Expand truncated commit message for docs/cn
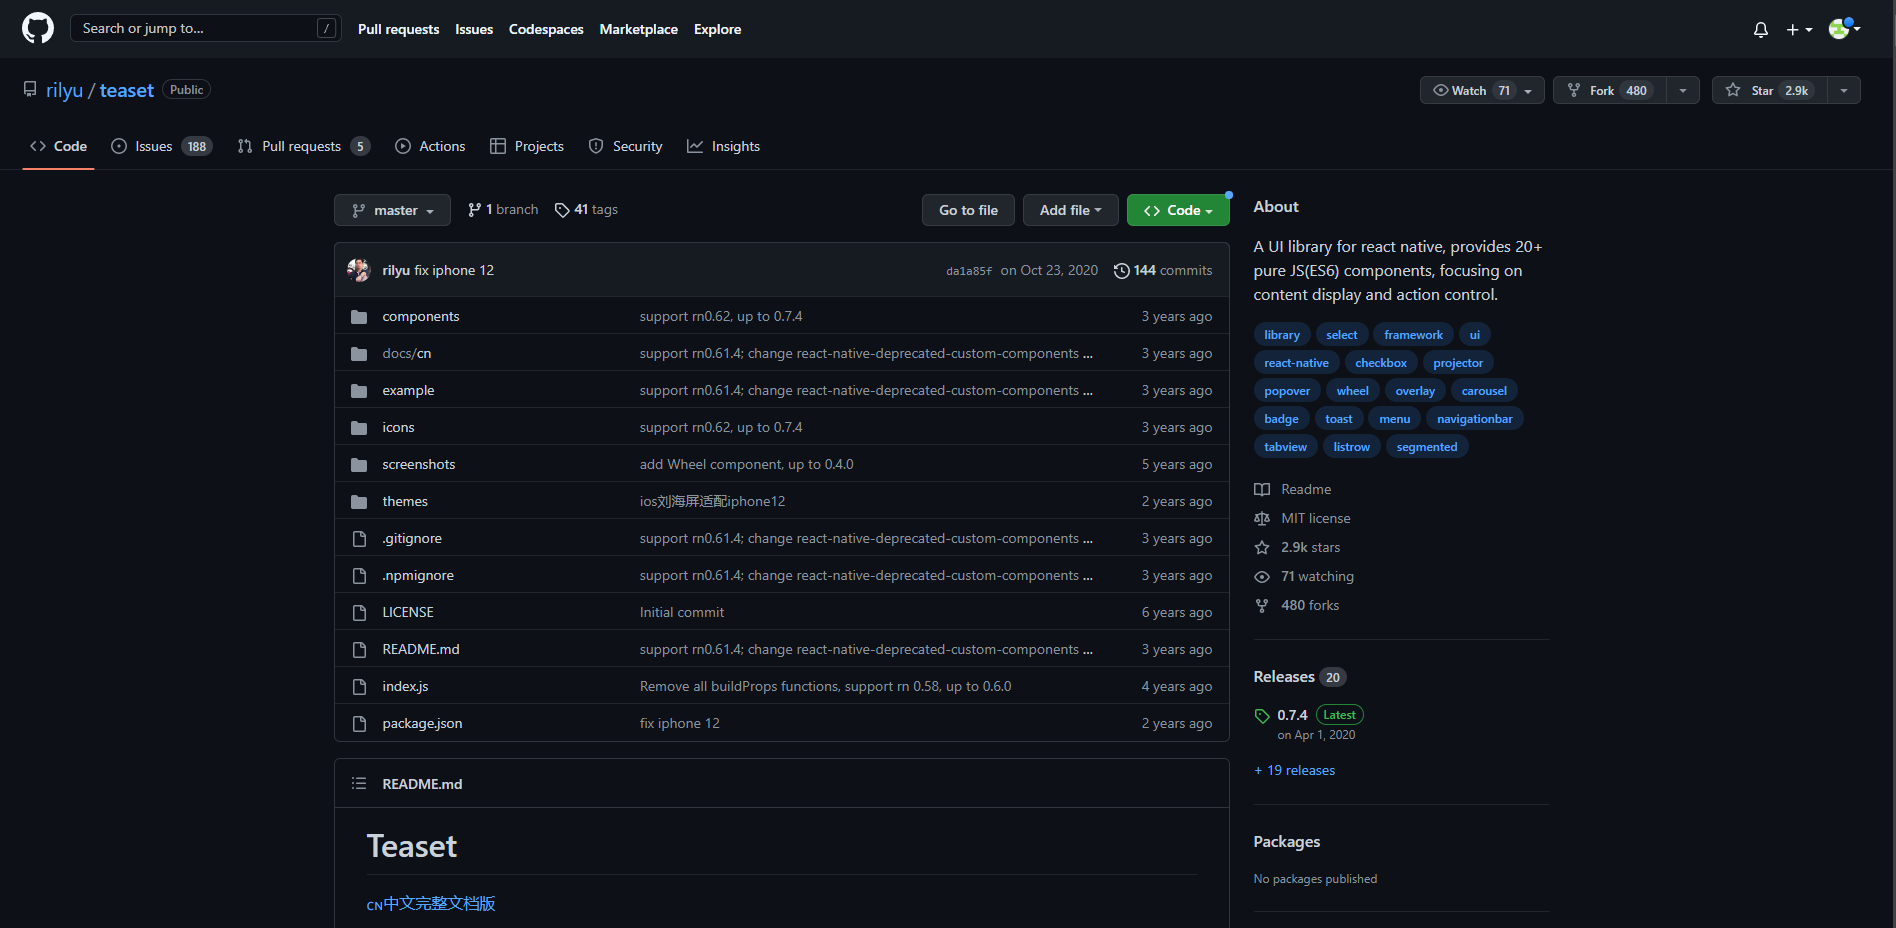Image resolution: width=1896 pixels, height=928 pixels. click(x=1088, y=354)
